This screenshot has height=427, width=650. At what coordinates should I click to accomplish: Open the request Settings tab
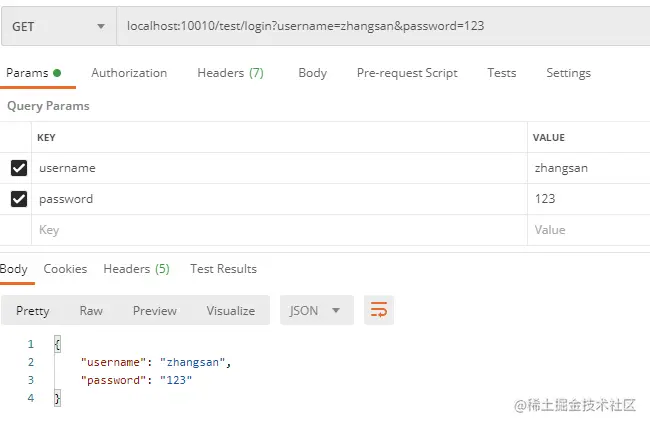[x=568, y=73]
